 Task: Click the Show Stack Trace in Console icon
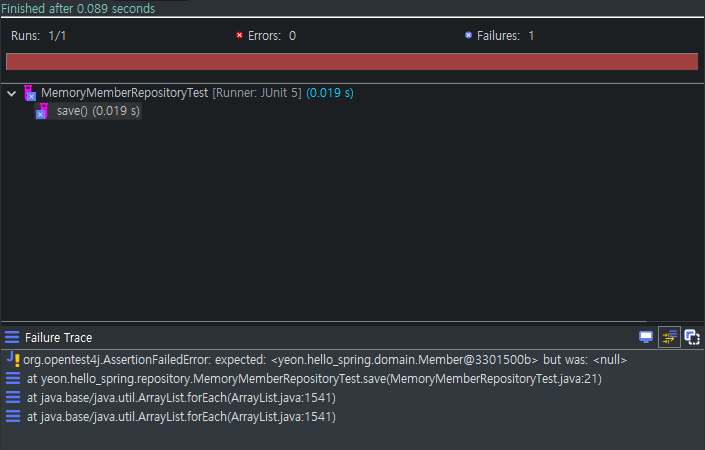click(x=646, y=337)
